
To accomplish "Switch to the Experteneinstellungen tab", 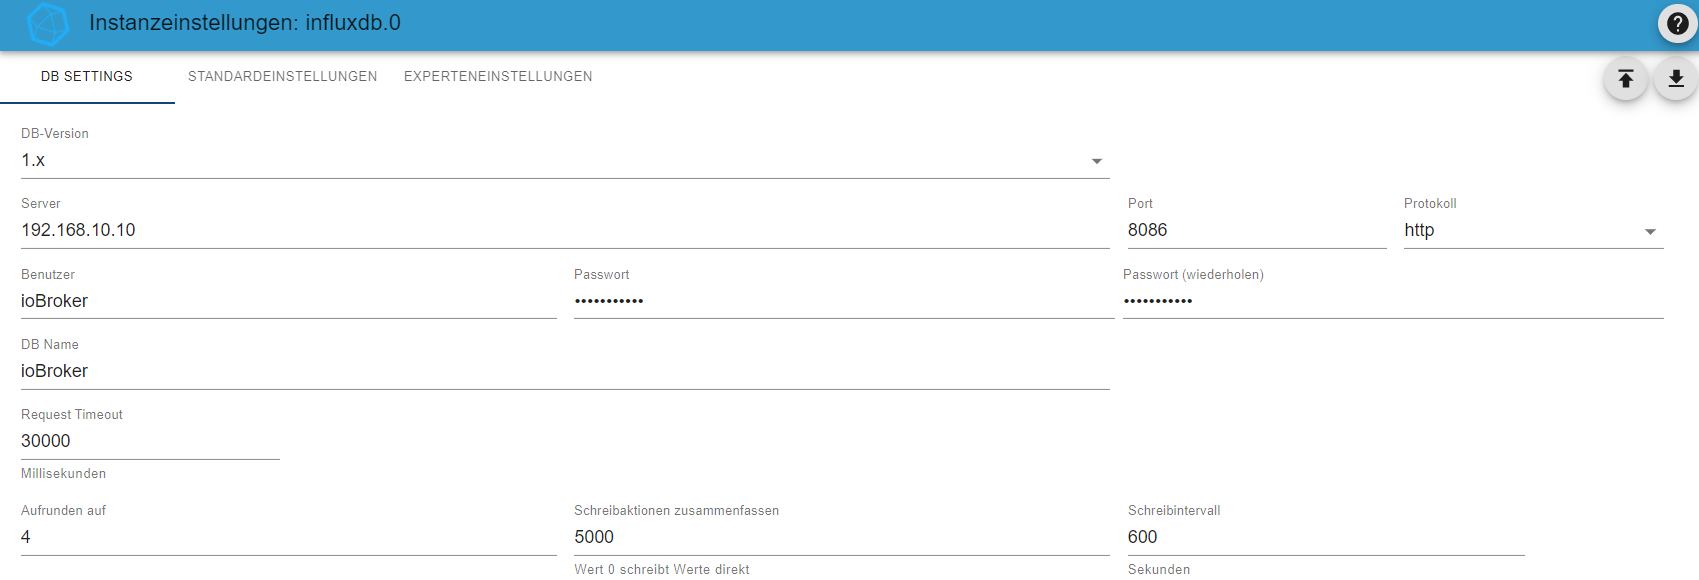I will tap(498, 77).
